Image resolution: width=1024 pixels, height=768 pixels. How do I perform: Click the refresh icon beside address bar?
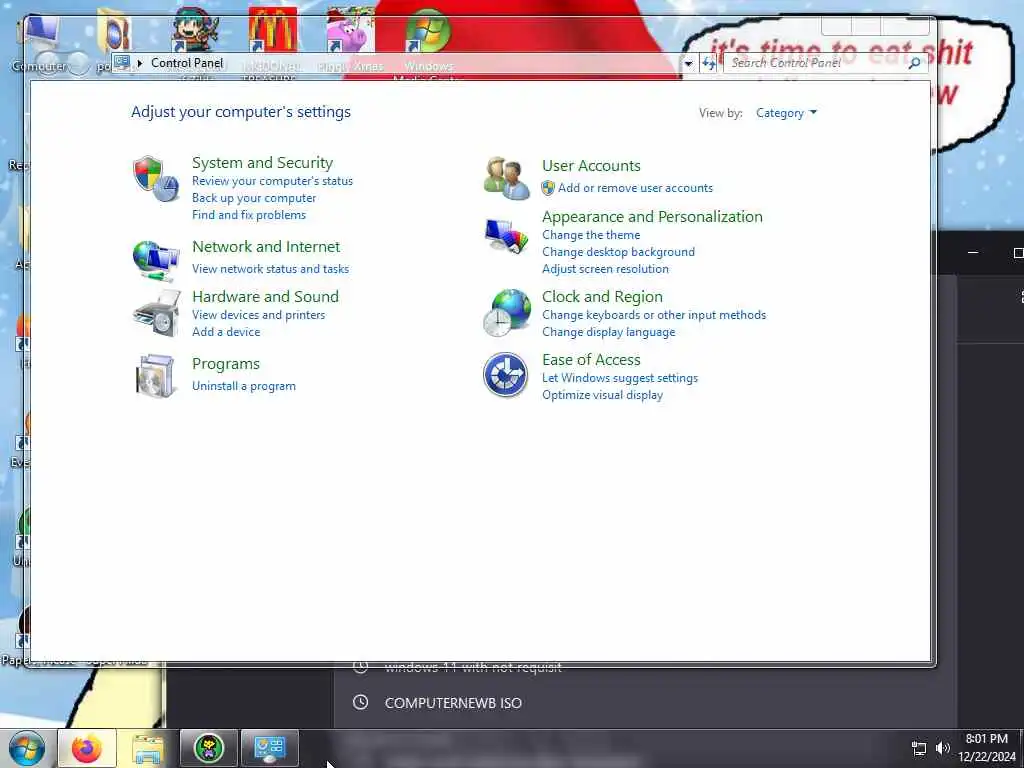point(709,63)
